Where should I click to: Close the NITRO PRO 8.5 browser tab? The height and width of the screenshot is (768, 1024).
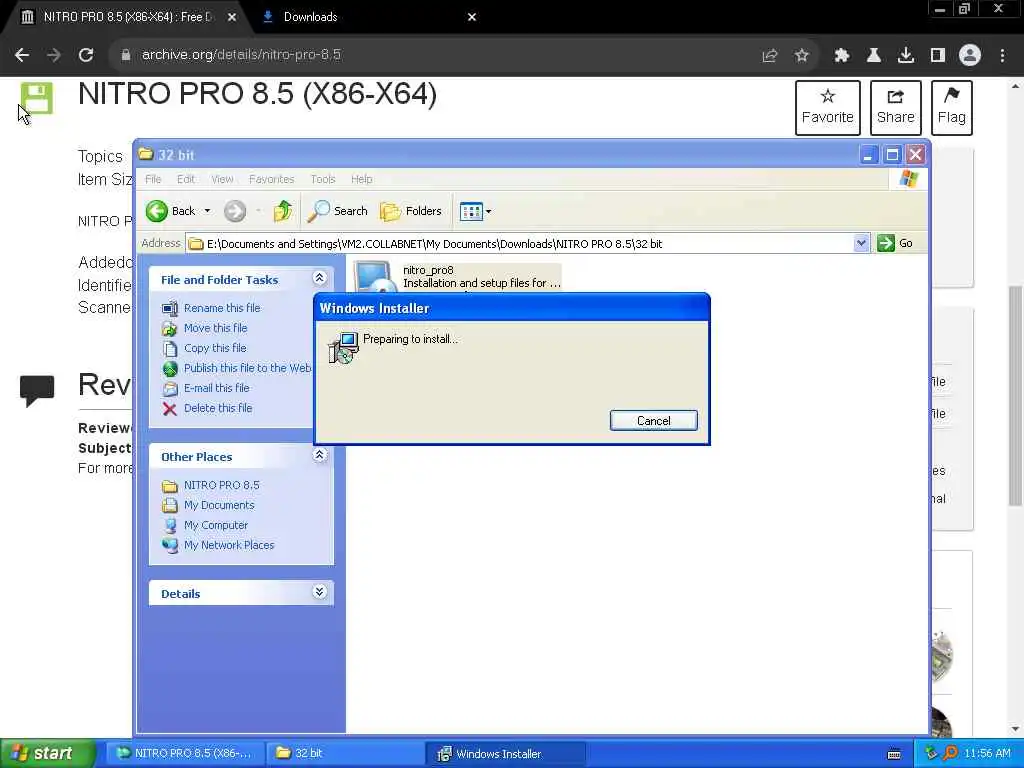point(232,17)
